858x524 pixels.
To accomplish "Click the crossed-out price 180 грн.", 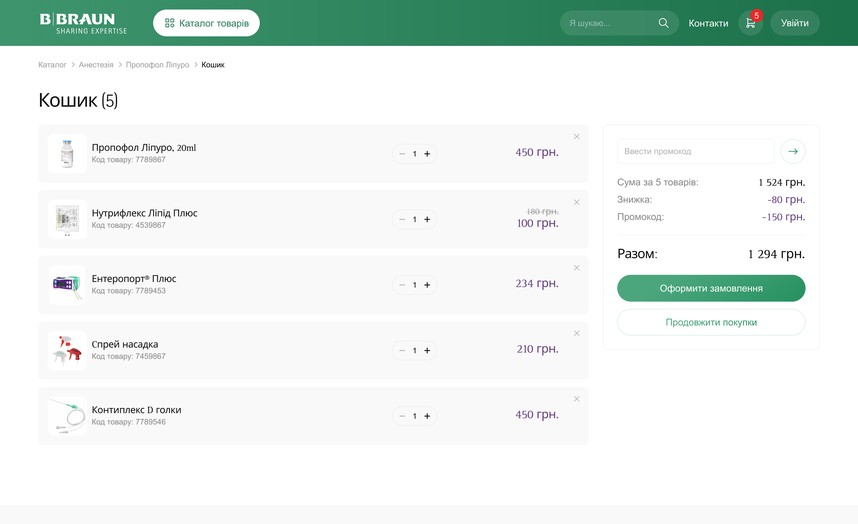I will (542, 211).
